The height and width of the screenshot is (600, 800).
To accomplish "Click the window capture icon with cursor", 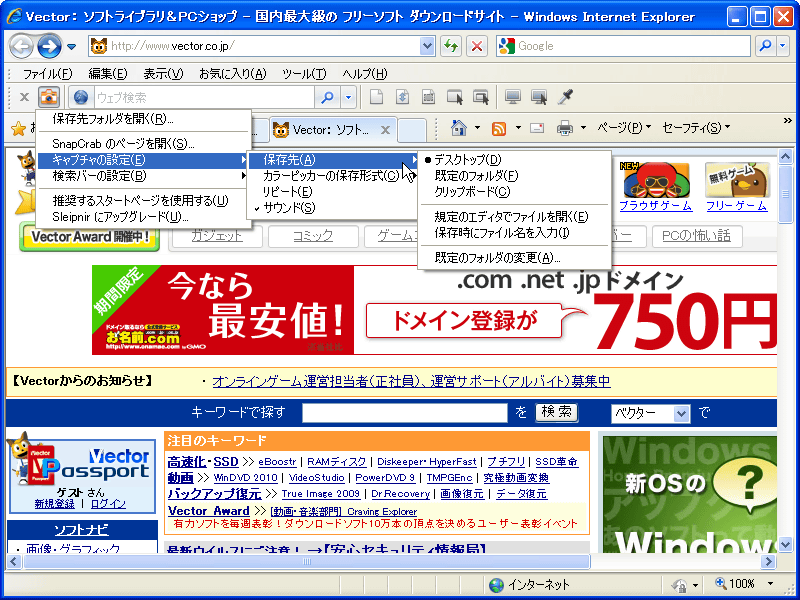I will (455, 96).
